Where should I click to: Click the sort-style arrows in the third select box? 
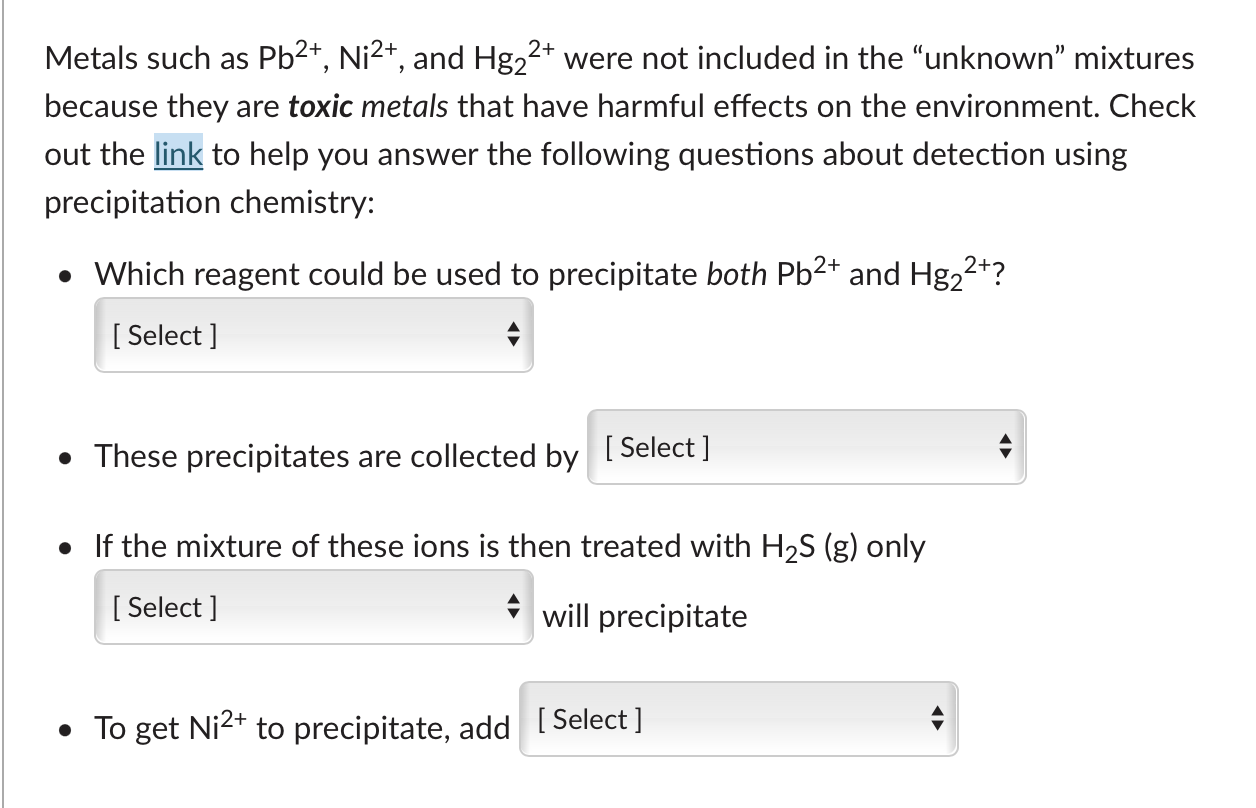(x=514, y=606)
